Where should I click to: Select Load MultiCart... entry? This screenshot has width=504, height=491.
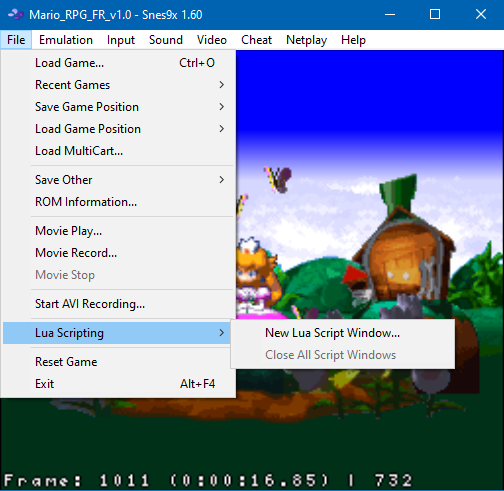117,151
